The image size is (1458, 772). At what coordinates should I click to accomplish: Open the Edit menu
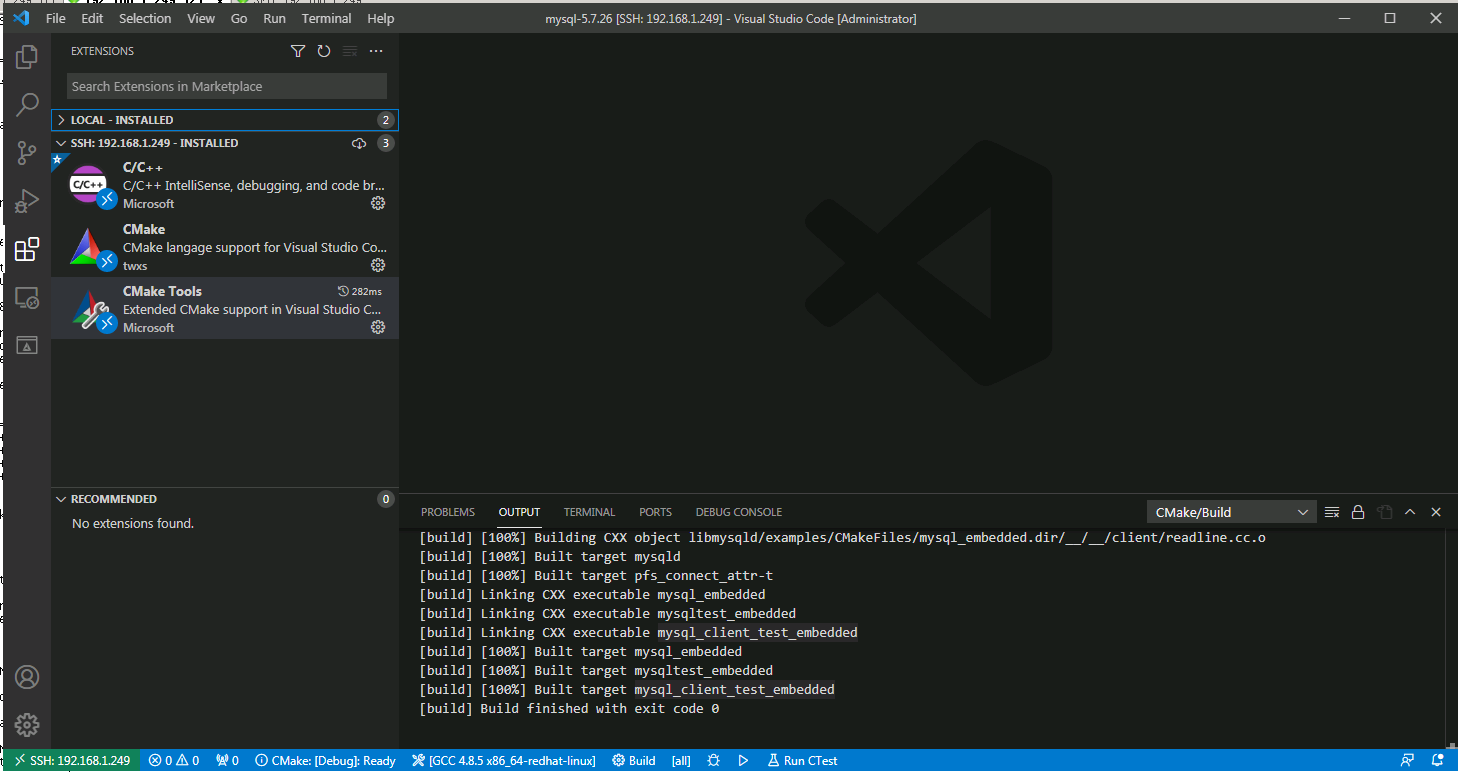coord(92,18)
